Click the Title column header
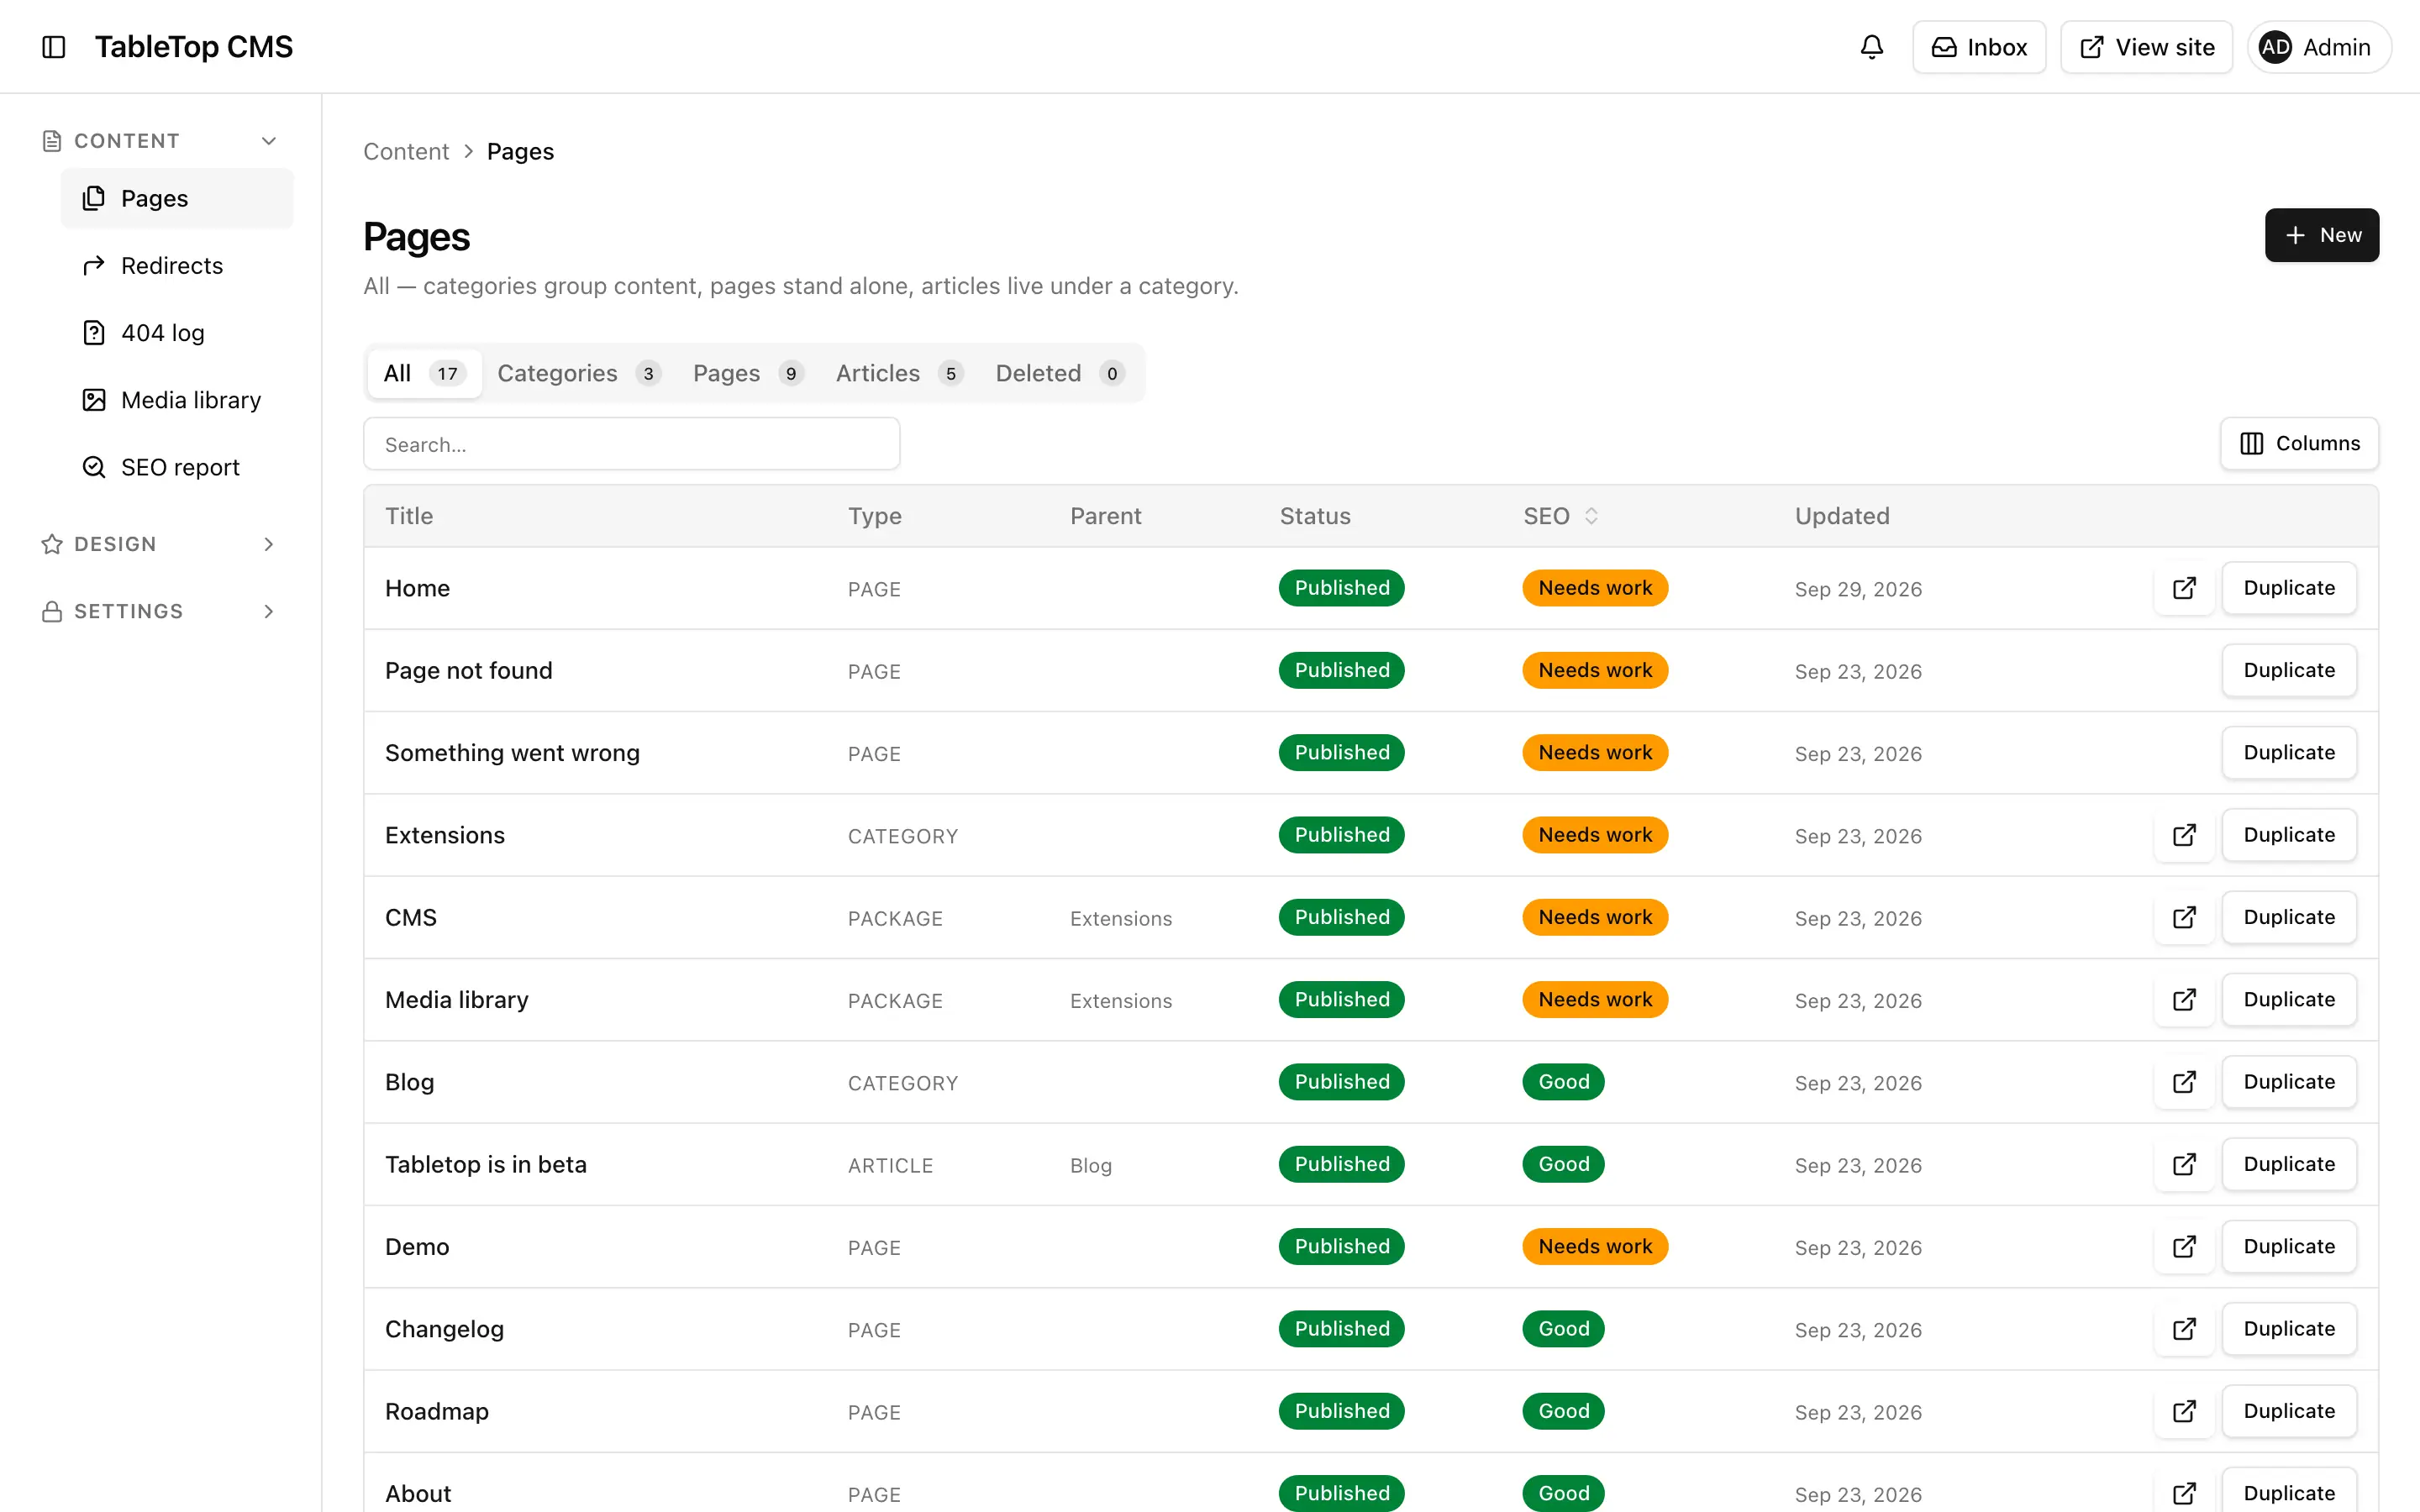The height and width of the screenshot is (1512, 2420). 409,516
